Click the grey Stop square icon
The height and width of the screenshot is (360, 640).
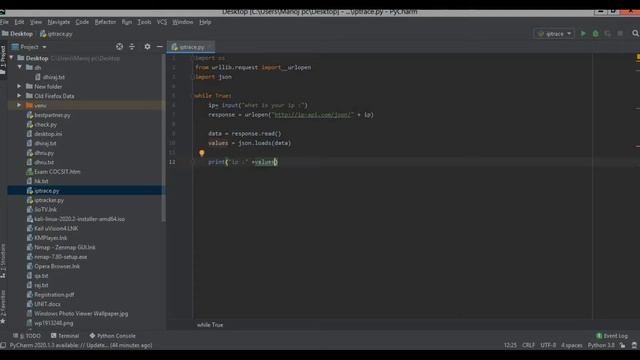click(620, 33)
